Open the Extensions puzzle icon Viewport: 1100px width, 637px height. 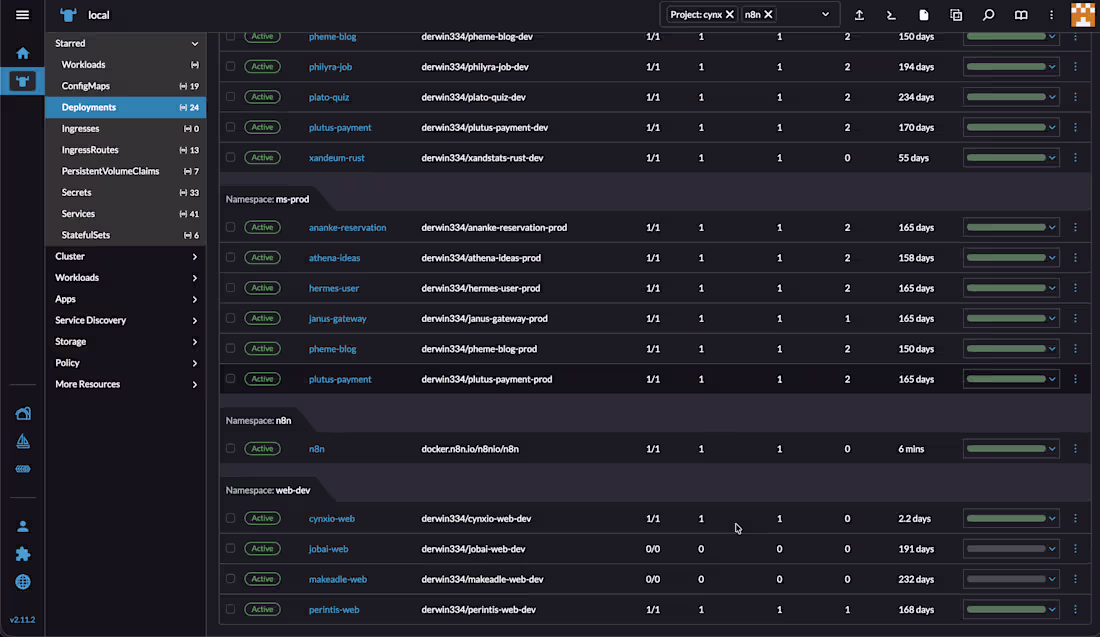(x=22, y=553)
